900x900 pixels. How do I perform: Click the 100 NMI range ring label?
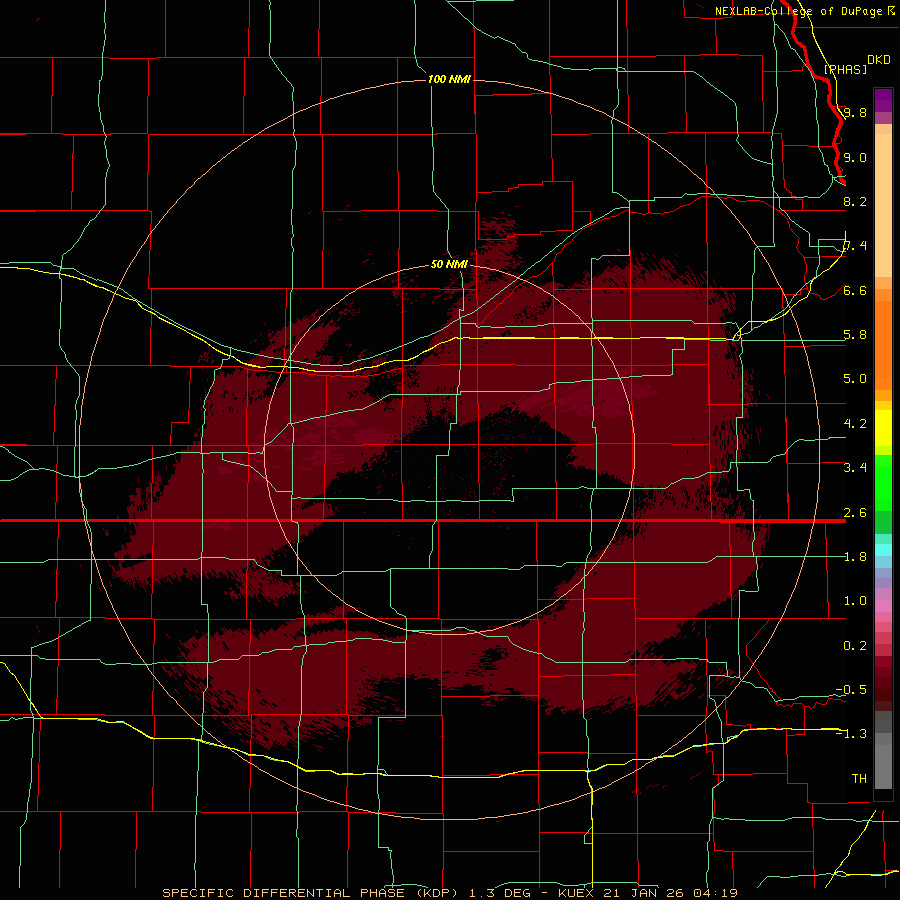(449, 79)
